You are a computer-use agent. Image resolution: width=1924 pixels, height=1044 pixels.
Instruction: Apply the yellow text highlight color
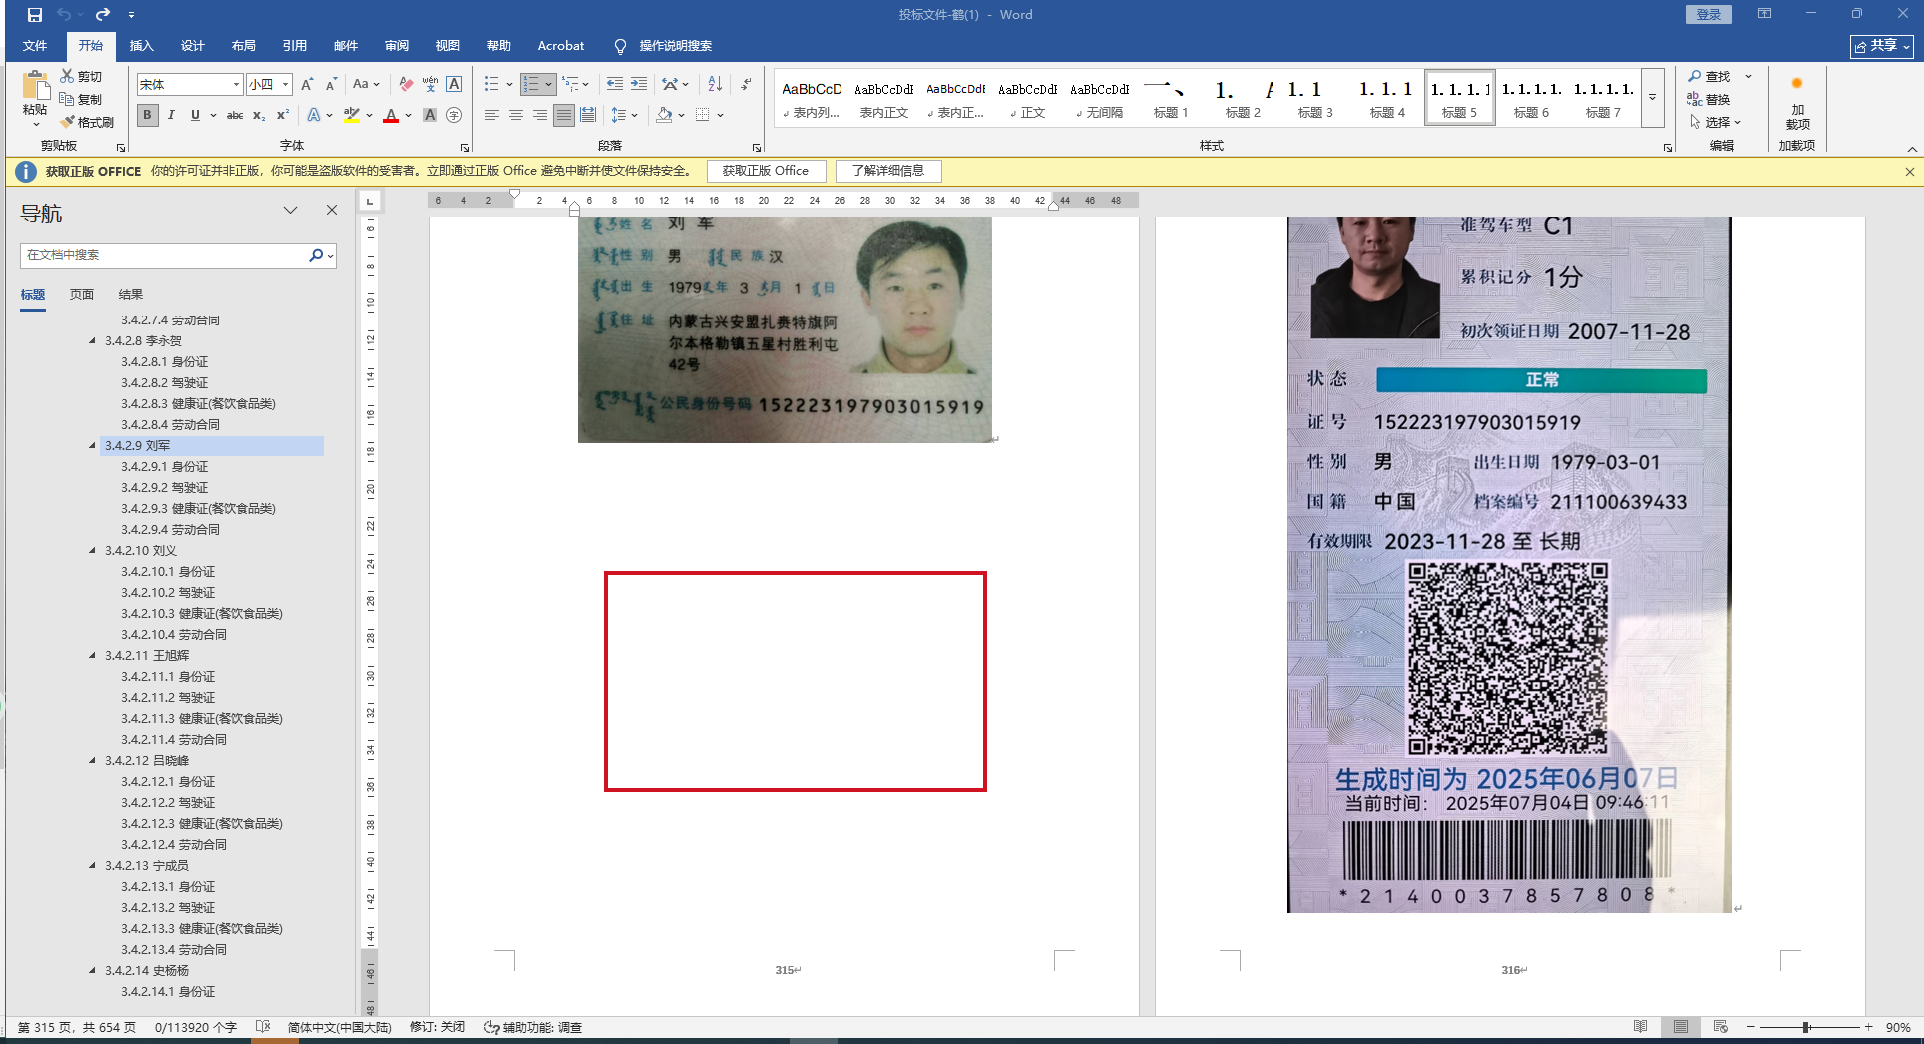coord(351,115)
